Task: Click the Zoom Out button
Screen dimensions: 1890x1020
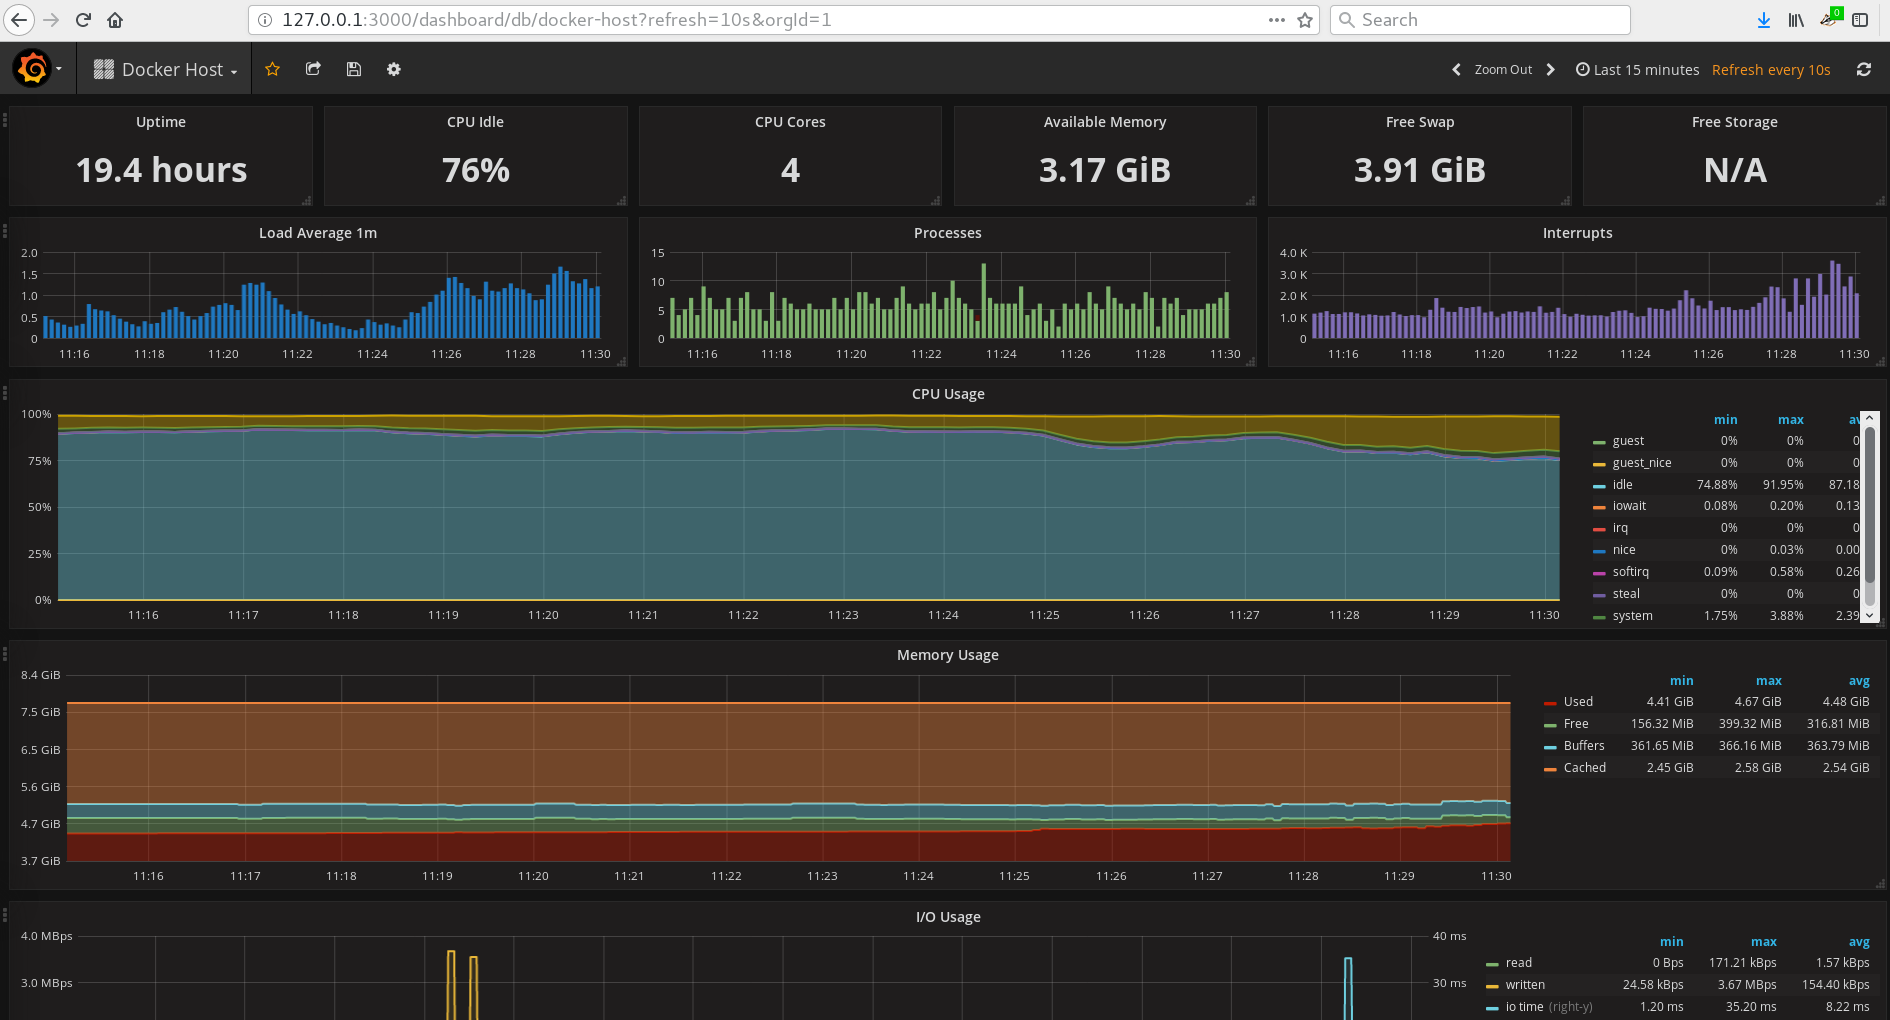Action: click(x=1502, y=69)
